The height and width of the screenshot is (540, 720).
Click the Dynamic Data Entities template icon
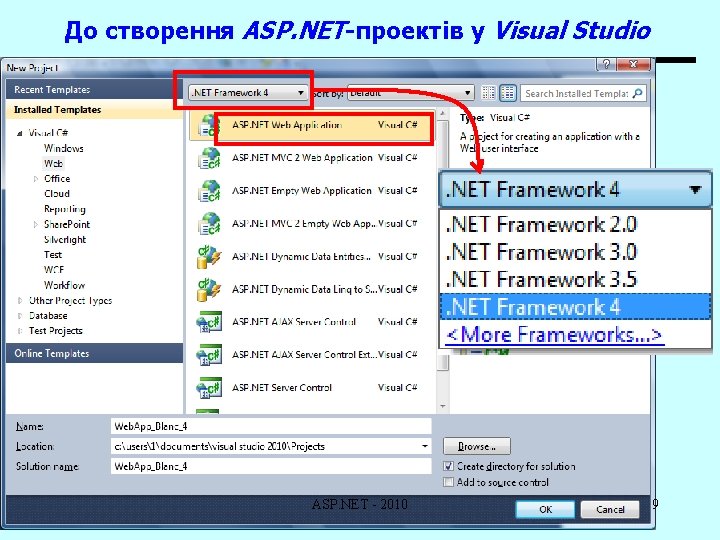click(209, 257)
